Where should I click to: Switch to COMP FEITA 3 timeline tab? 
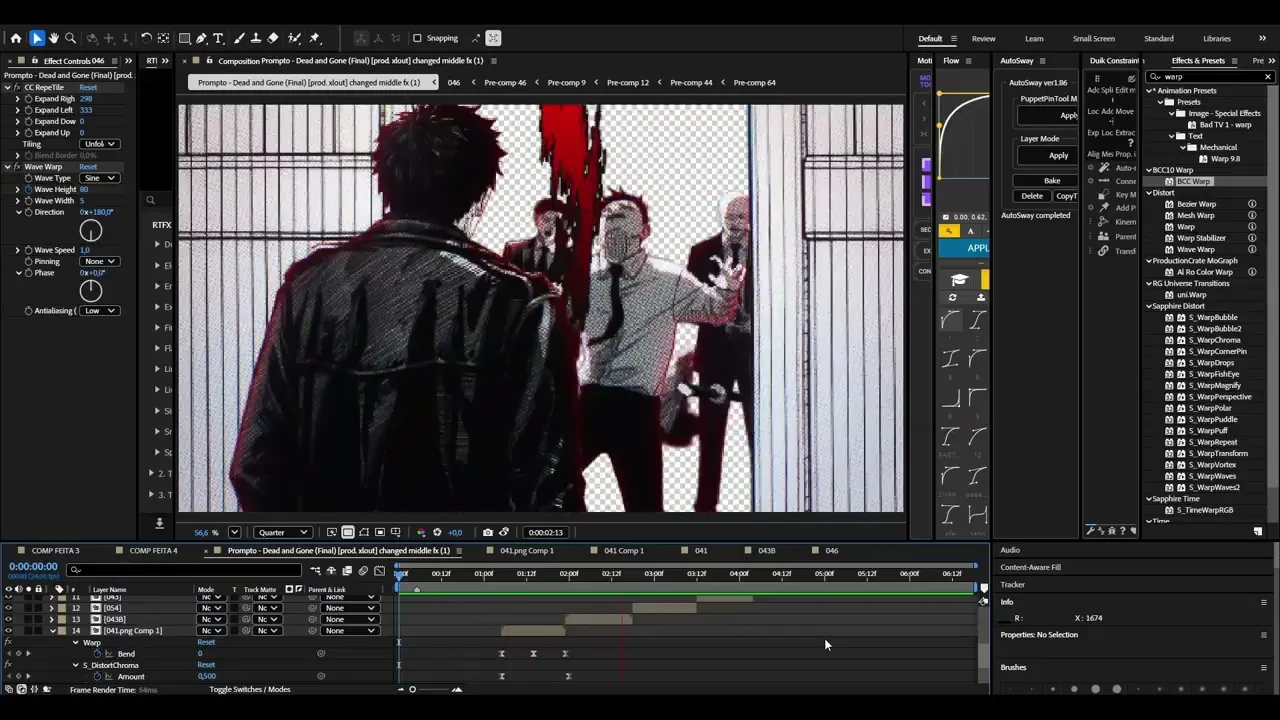pyautogui.click(x=55, y=550)
